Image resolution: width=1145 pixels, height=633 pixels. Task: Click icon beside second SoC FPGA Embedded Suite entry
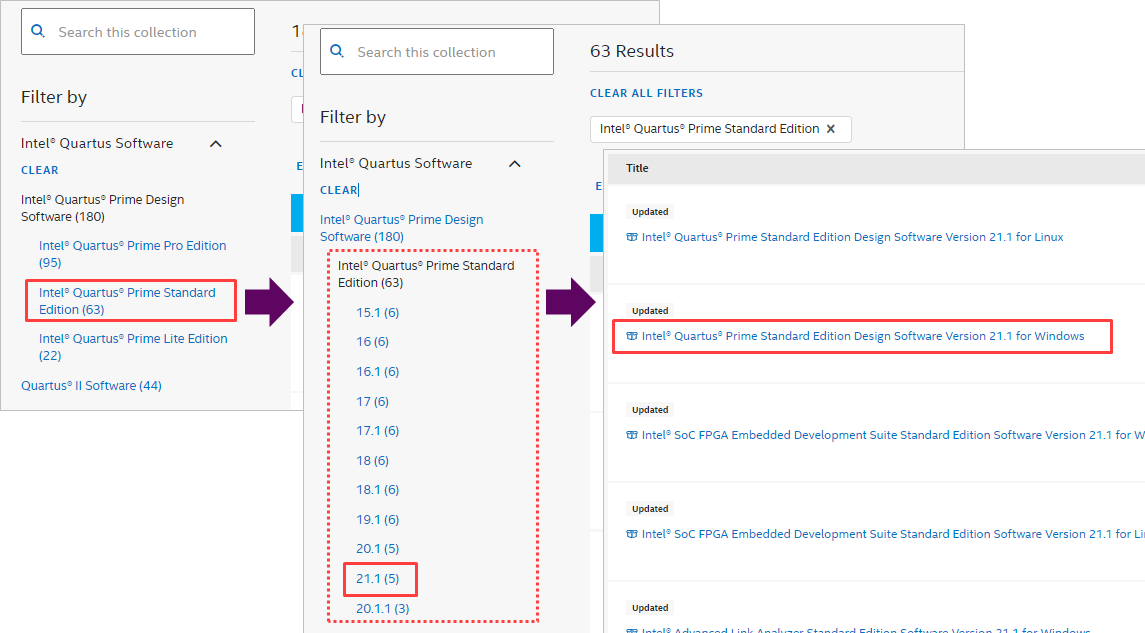(x=632, y=534)
